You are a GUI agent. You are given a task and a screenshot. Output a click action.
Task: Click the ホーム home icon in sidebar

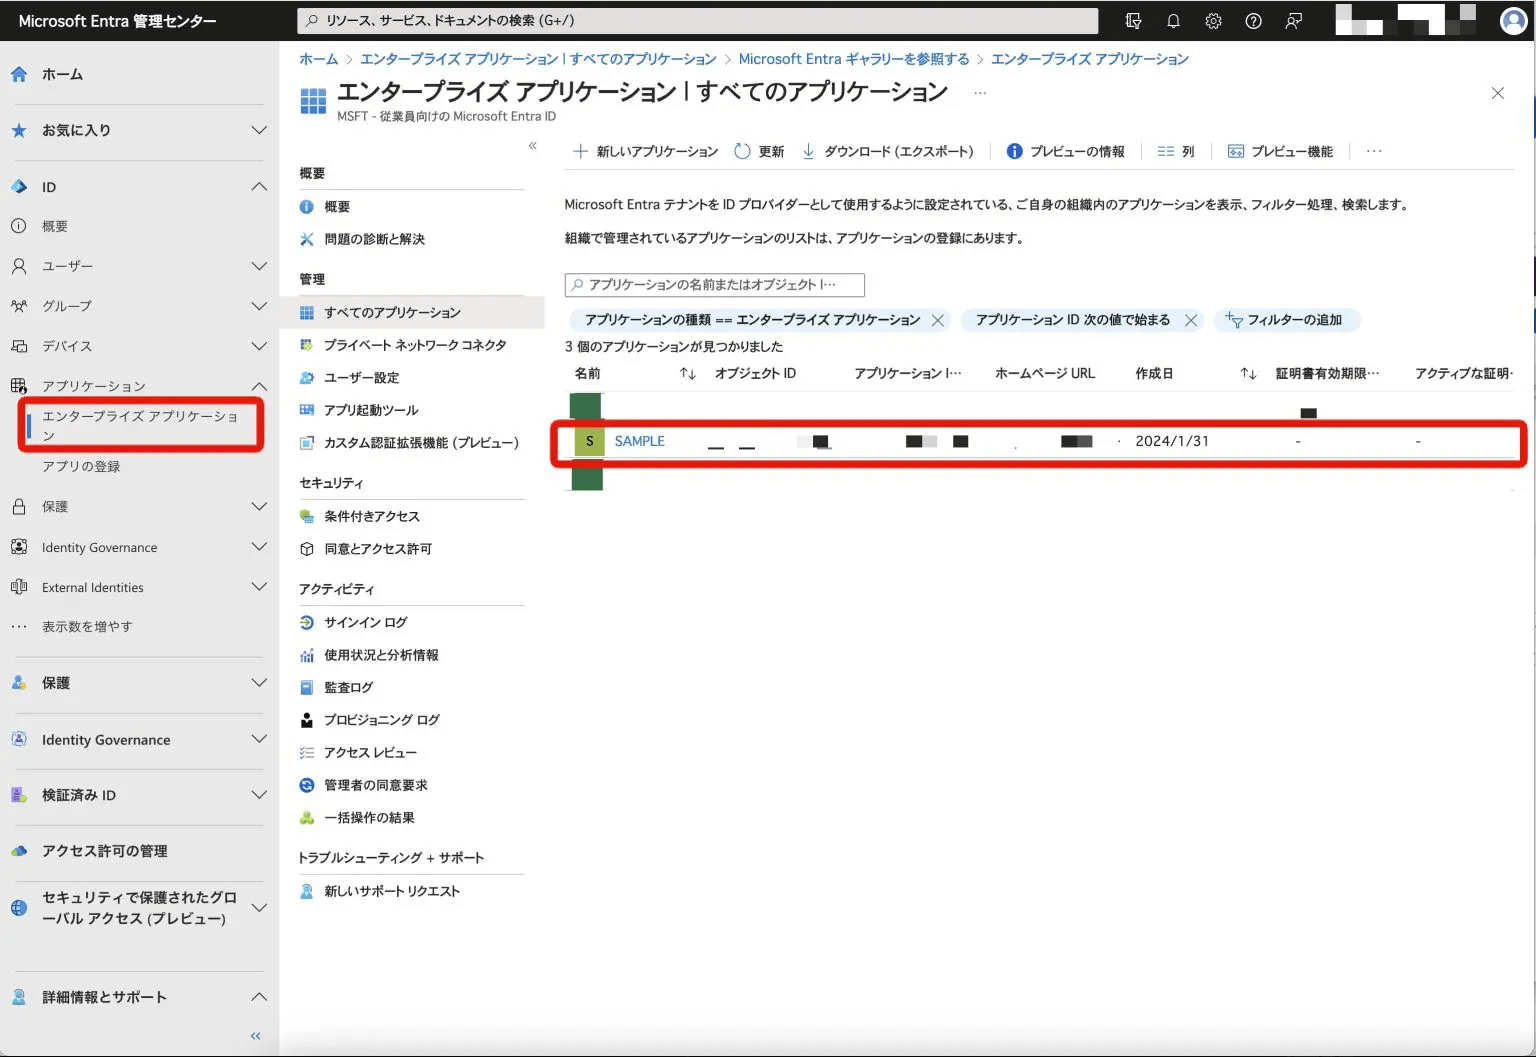(x=19, y=74)
